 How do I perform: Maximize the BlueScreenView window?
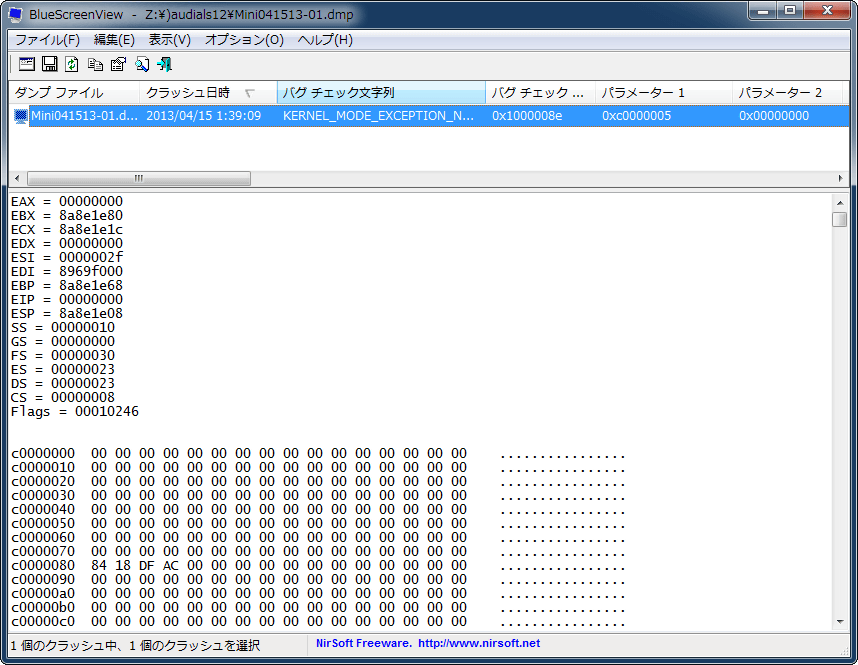click(x=790, y=10)
